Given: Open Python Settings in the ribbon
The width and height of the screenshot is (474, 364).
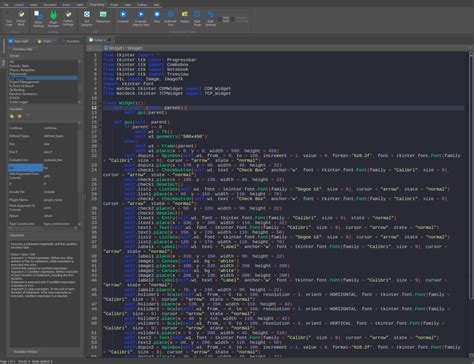Looking at the screenshot, I should 68,18.
